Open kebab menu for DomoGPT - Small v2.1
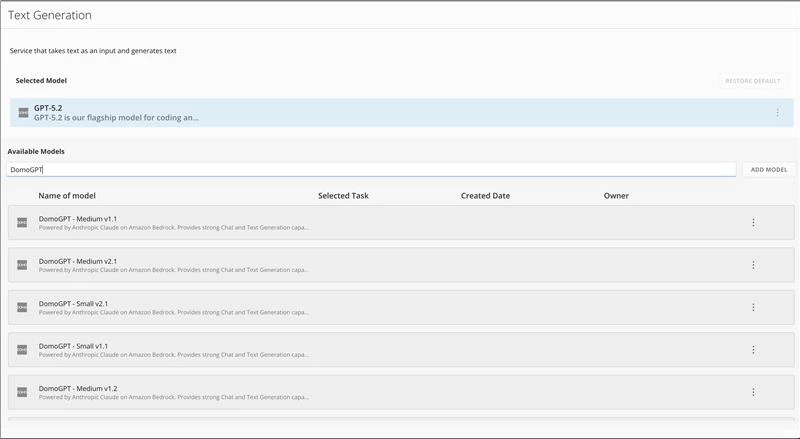 tap(753, 307)
